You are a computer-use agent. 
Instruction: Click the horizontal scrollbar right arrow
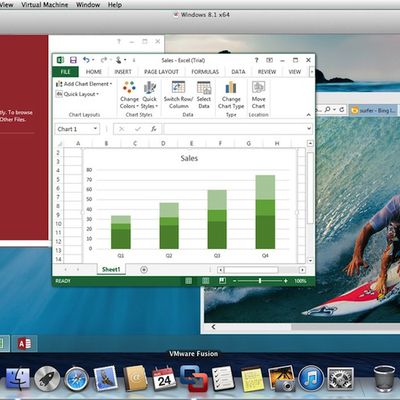(302, 270)
